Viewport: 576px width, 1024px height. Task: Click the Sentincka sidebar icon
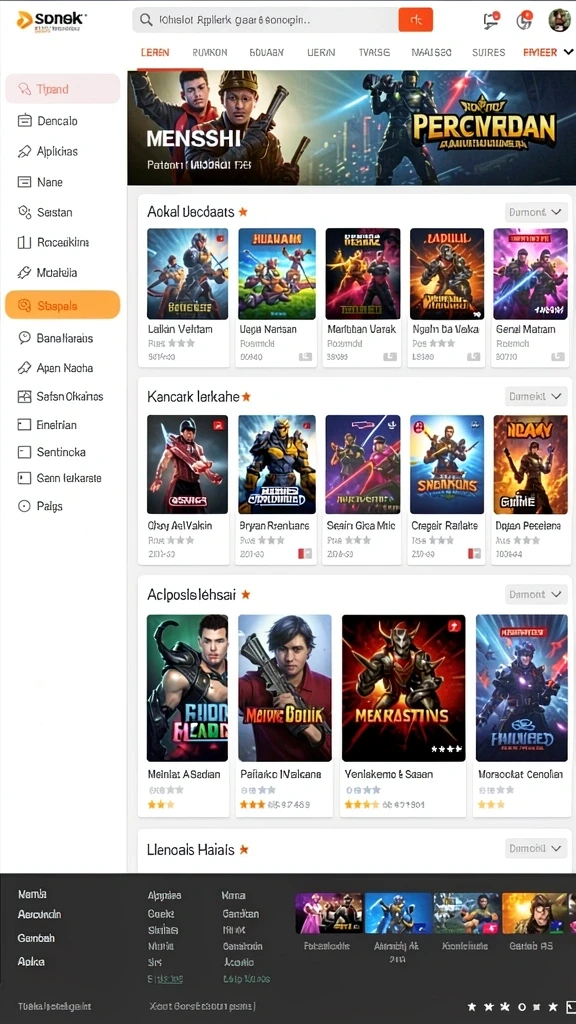pos(25,452)
